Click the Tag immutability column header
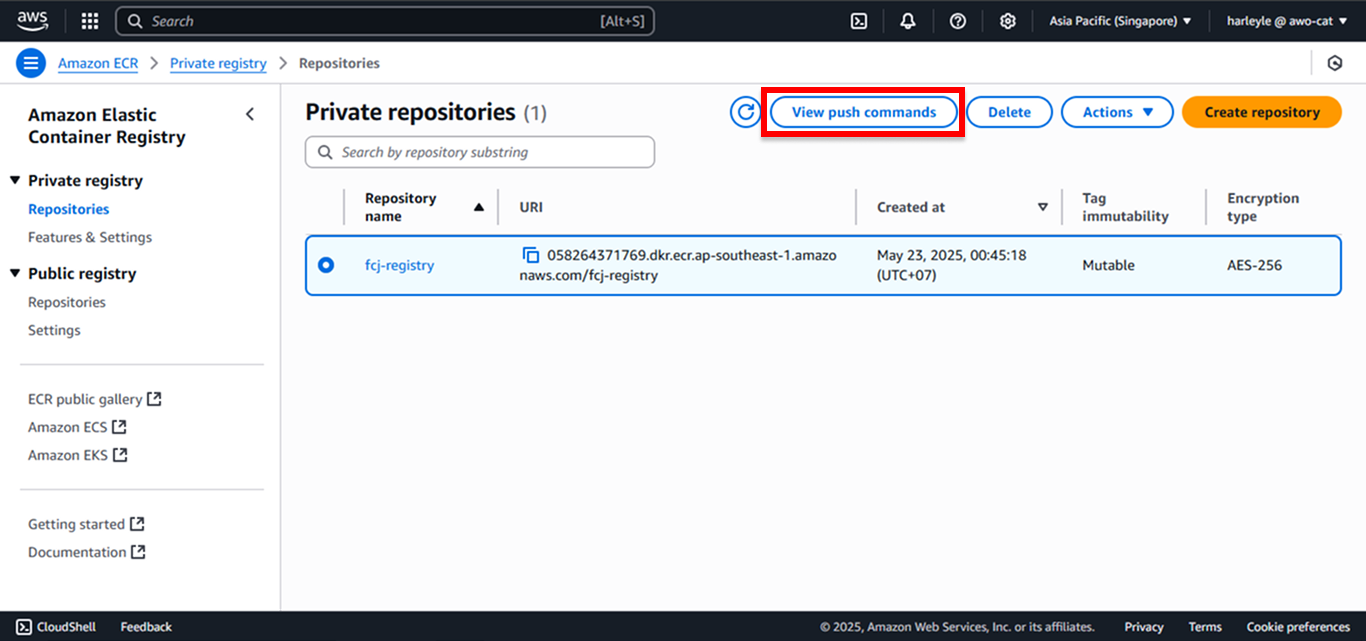The width and height of the screenshot is (1366, 641). (x=1125, y=207)
